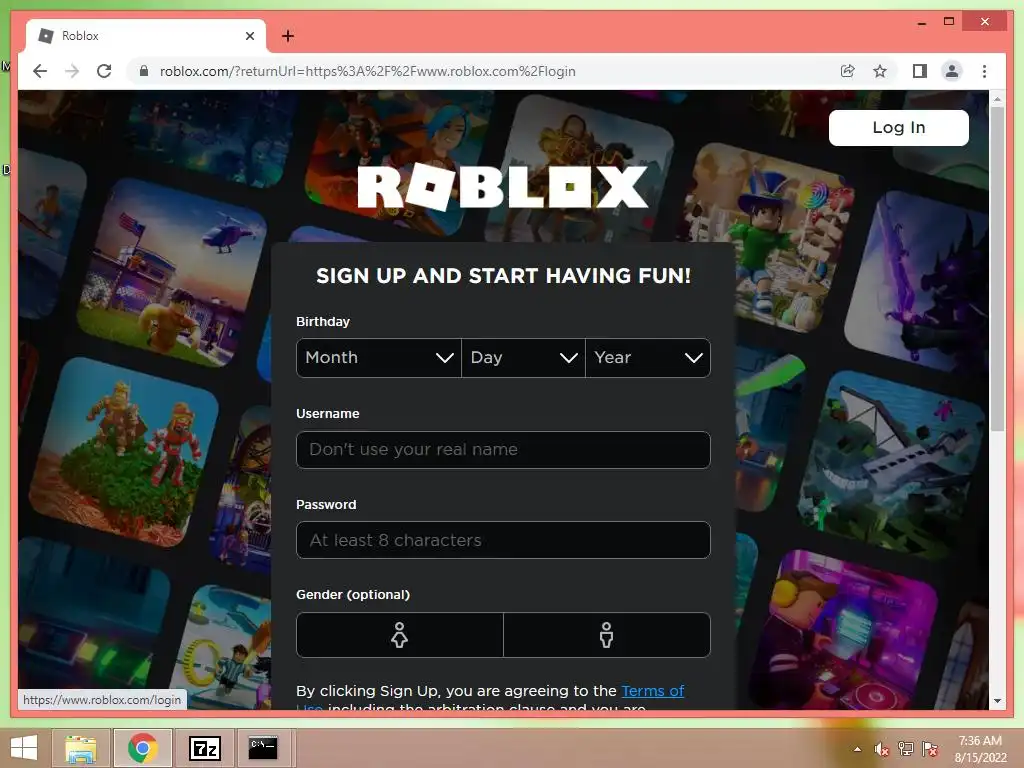Open the Chrome side panel icon
This screenshot has width=1024, height=768.
point(920,71)
